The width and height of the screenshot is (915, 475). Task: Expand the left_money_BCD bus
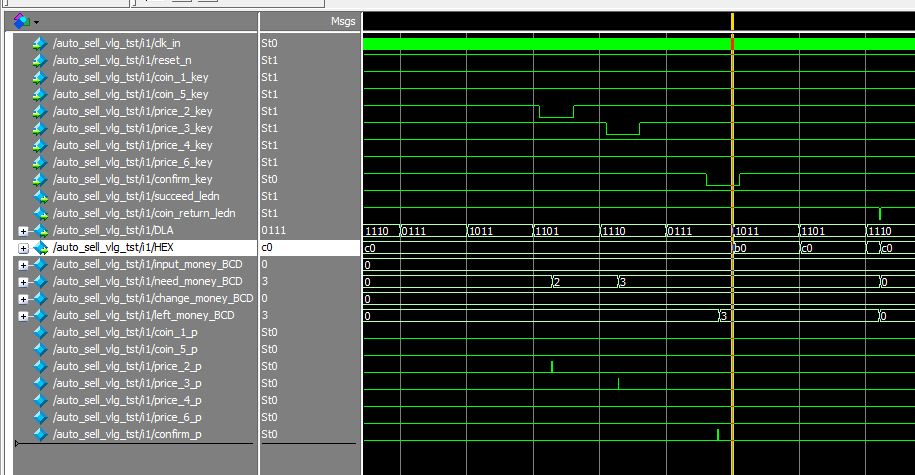pyautogui.click(x=23, y=316)
